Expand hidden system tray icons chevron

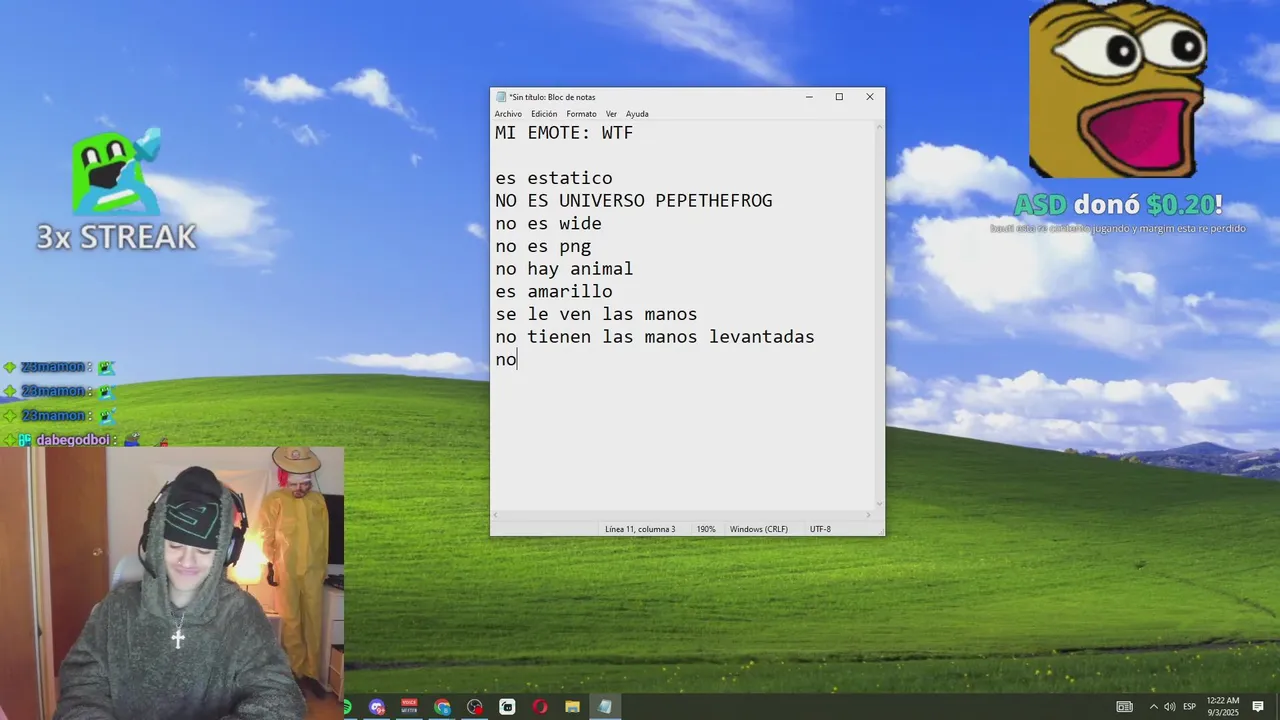[1153, 707]
